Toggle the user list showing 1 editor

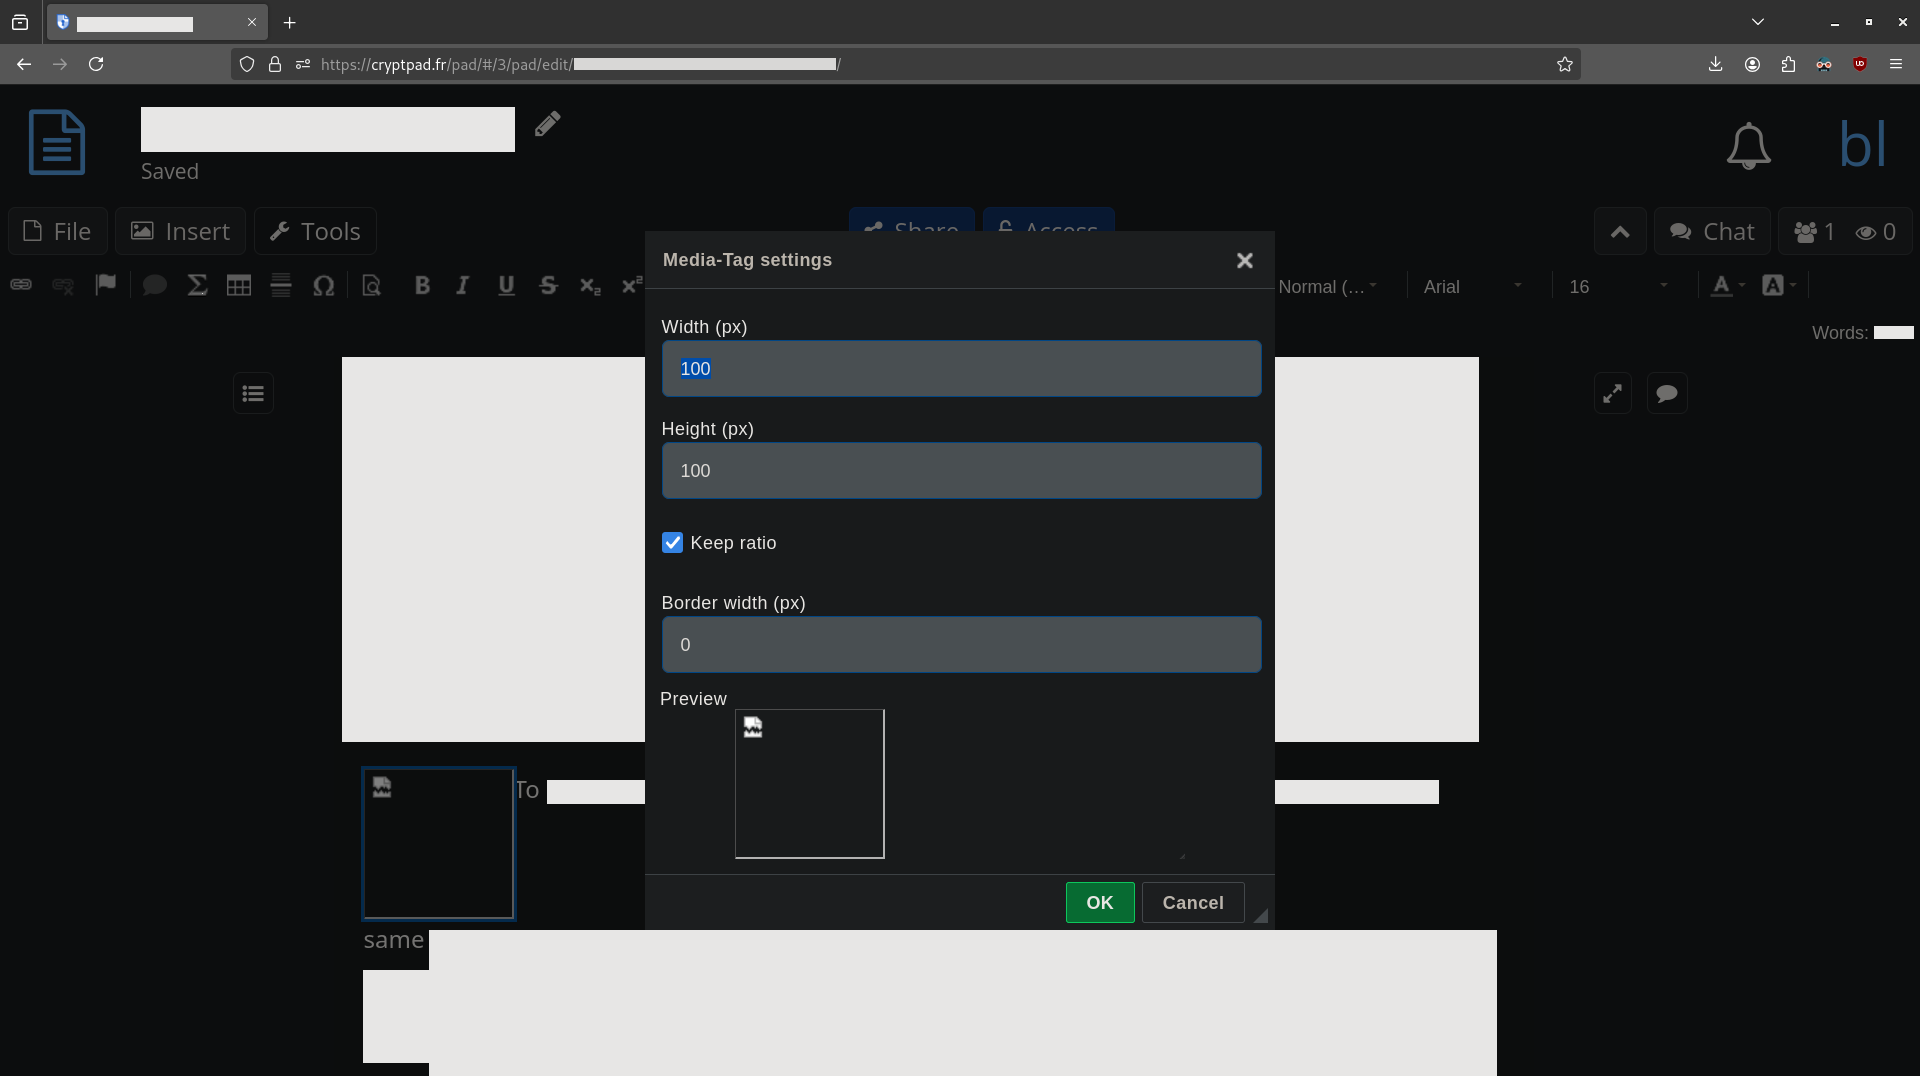(x=1814, y=232)
